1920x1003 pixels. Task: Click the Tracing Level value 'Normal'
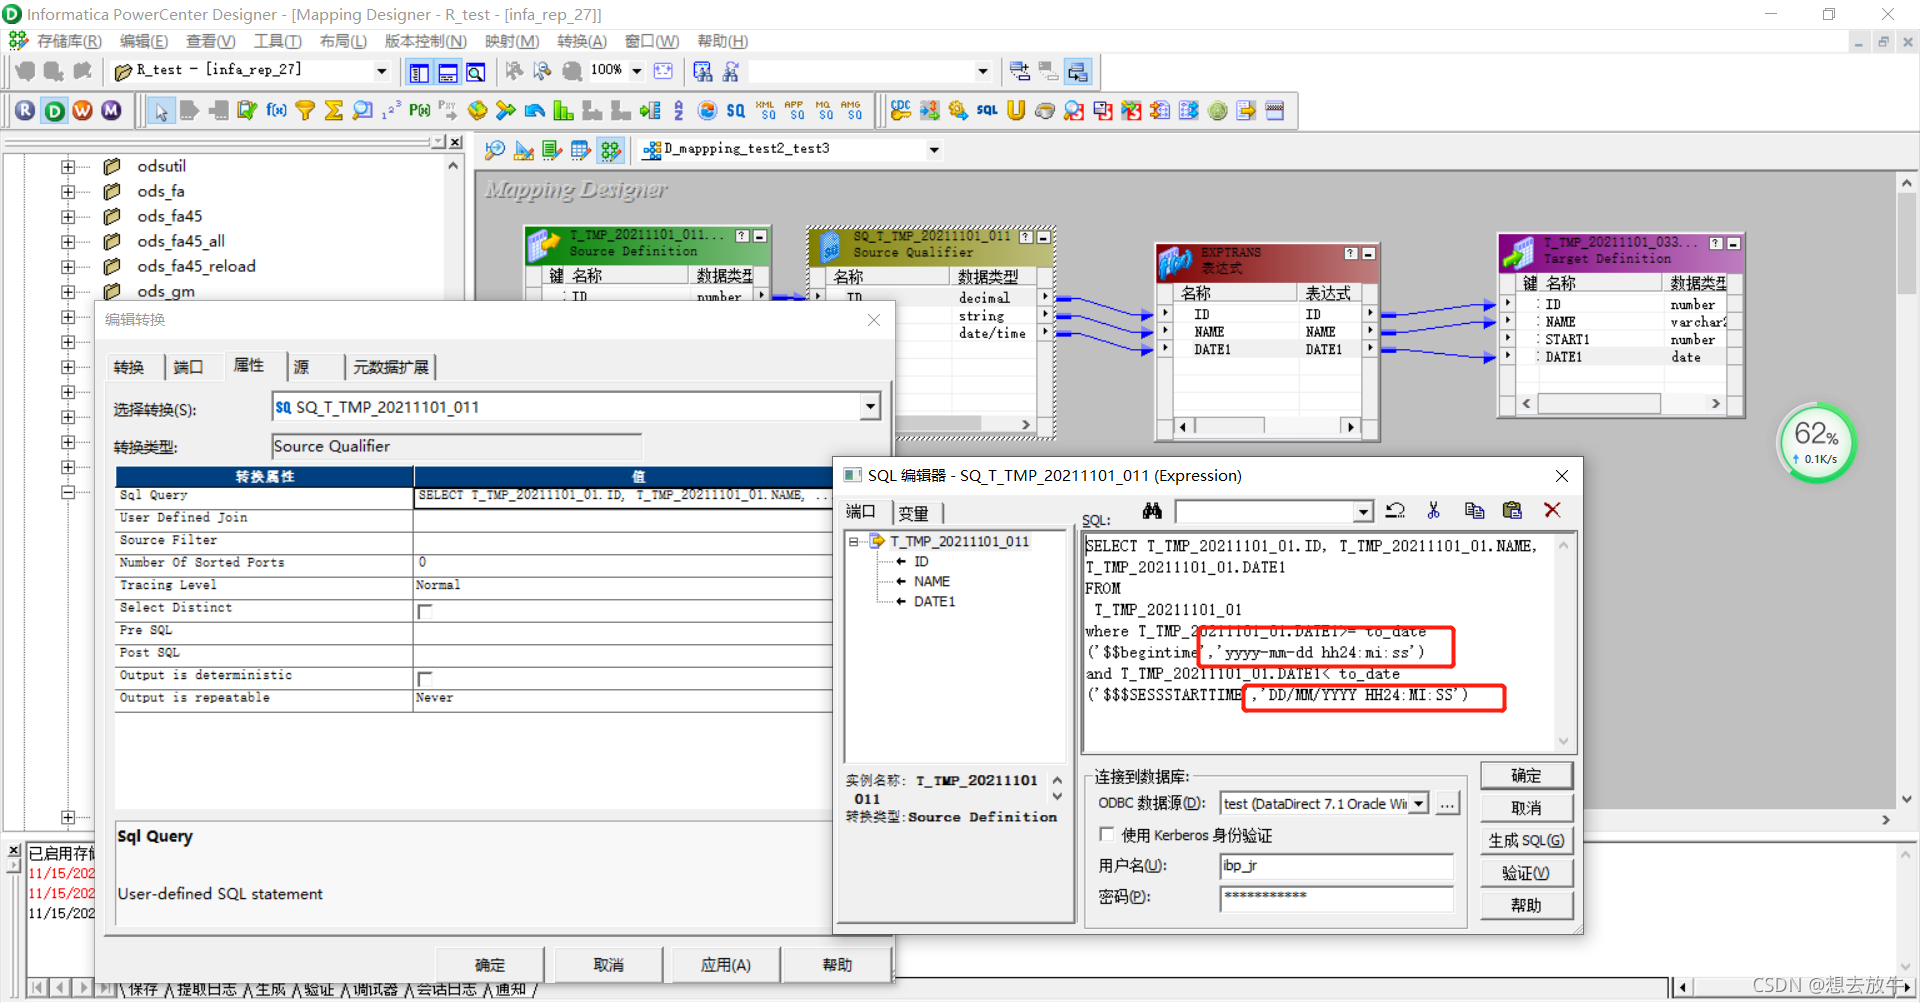coord(438,586)
